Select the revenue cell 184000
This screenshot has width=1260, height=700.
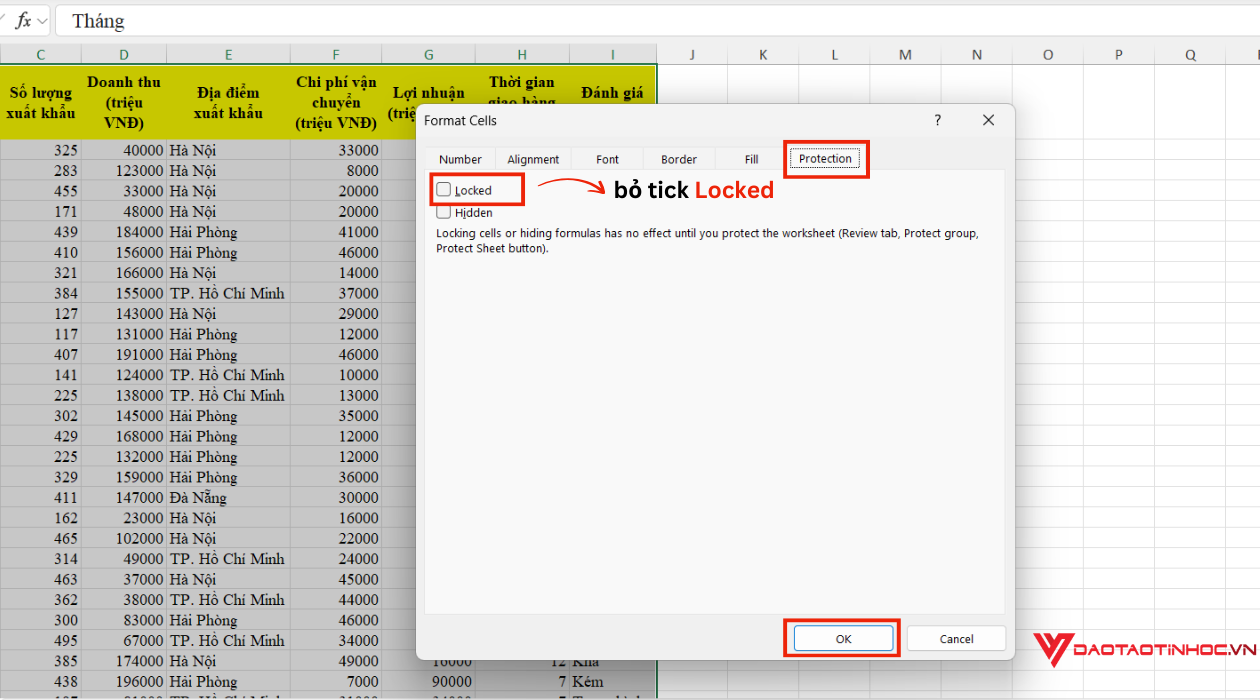[x=124, y=232]
